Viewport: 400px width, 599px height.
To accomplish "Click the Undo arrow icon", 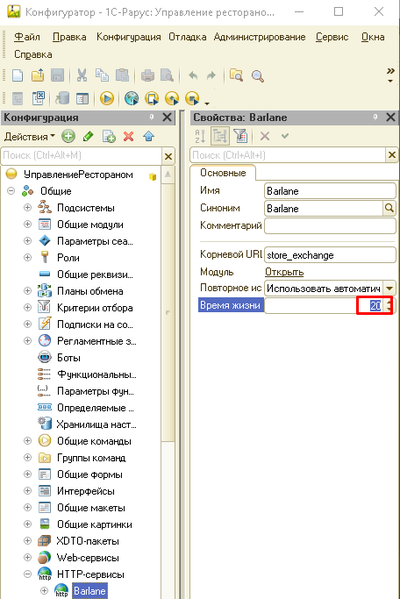I will (193, 76).
